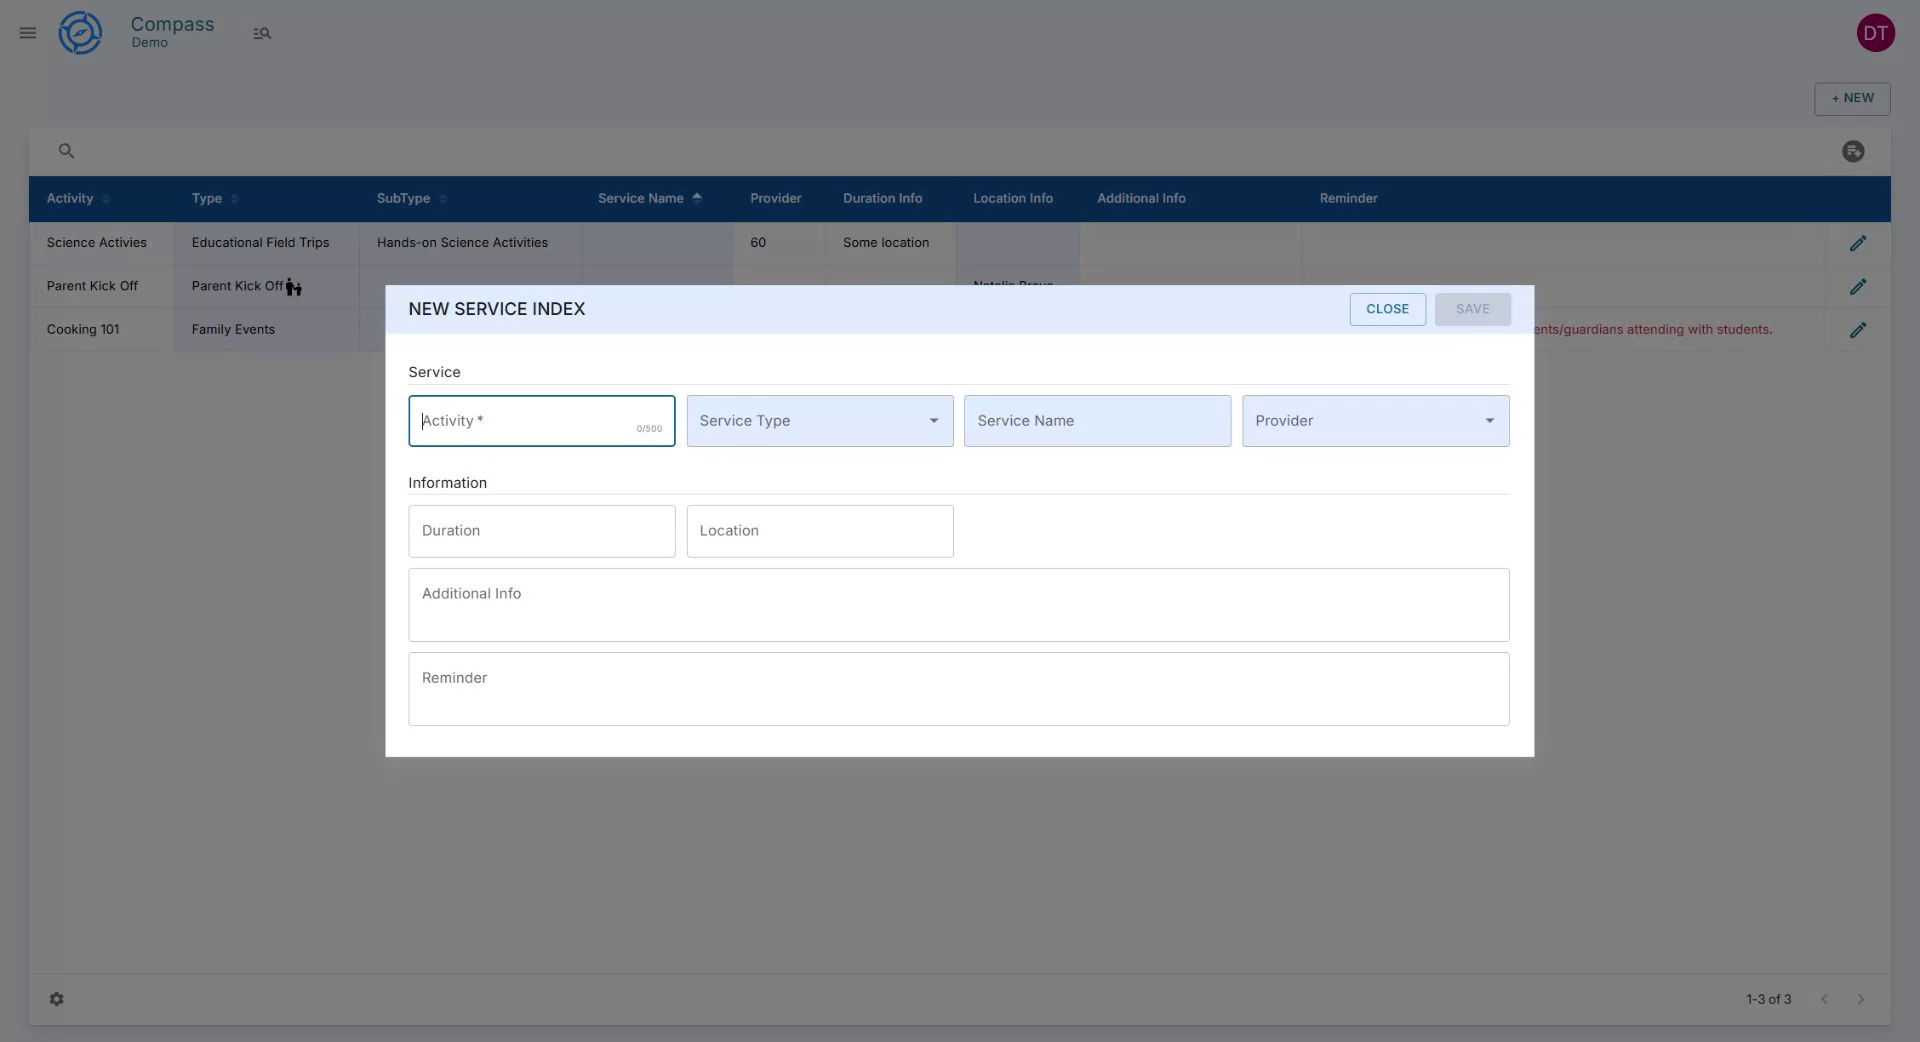Image resolution: width=1920 pixels, height=1042 pixels.
Task: Open the hamburger navigation menu
Action: click(x=27, y=33)
